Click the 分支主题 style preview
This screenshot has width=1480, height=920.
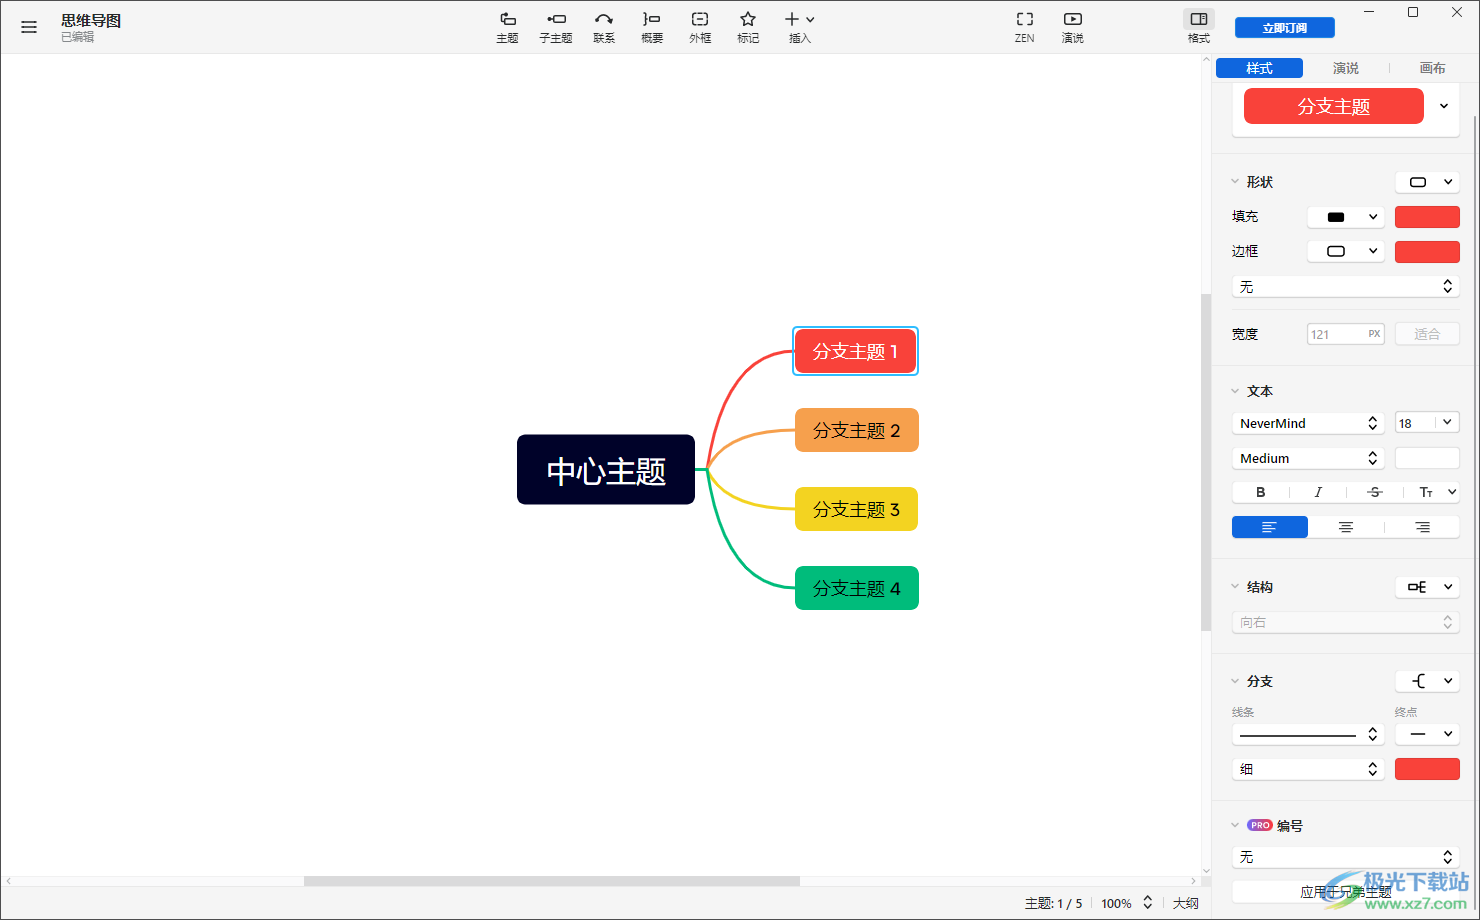pyautogui.click(x=1334, y=106)
